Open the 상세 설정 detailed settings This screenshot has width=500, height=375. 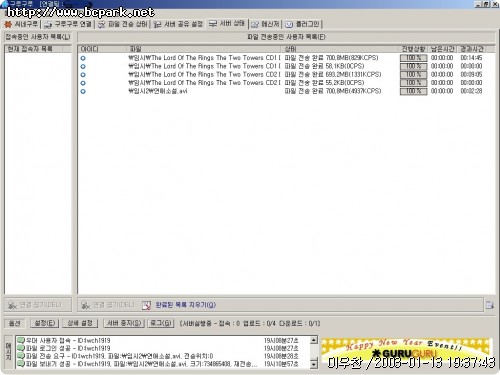(x=80, y=323)
